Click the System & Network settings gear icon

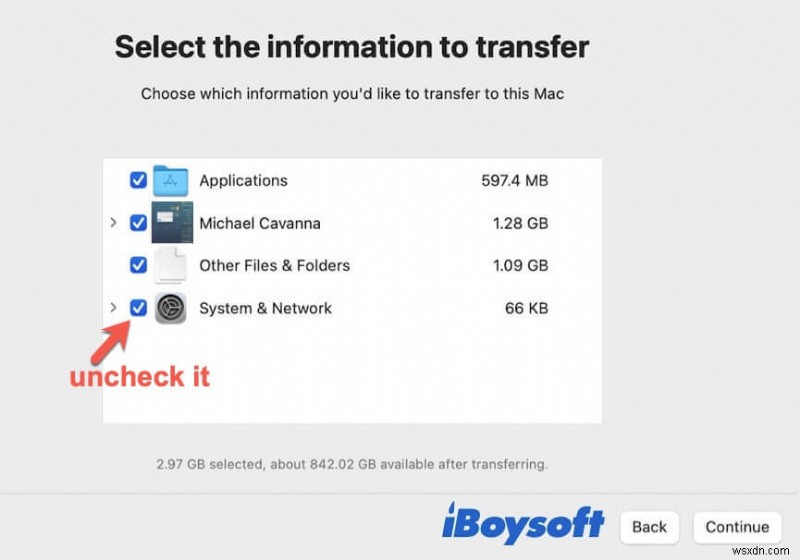click(x=171, y=308)
